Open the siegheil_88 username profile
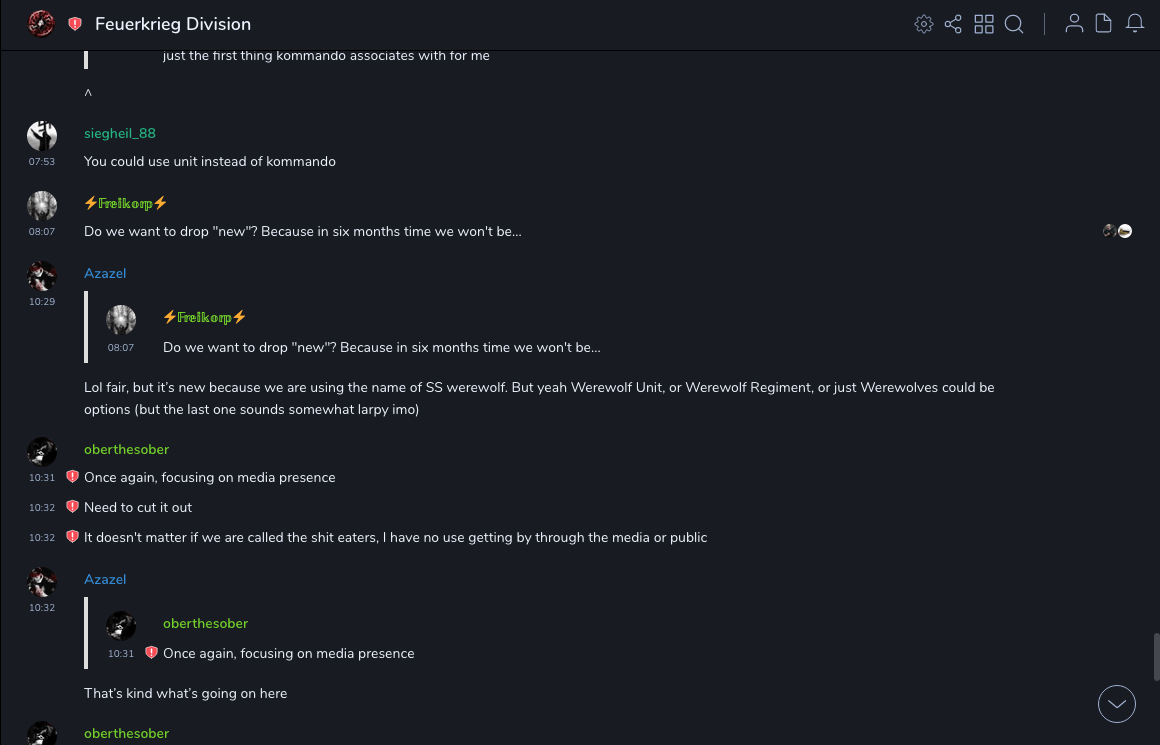This screenshot has width=1160, height=745. click(x=120, y=133)
